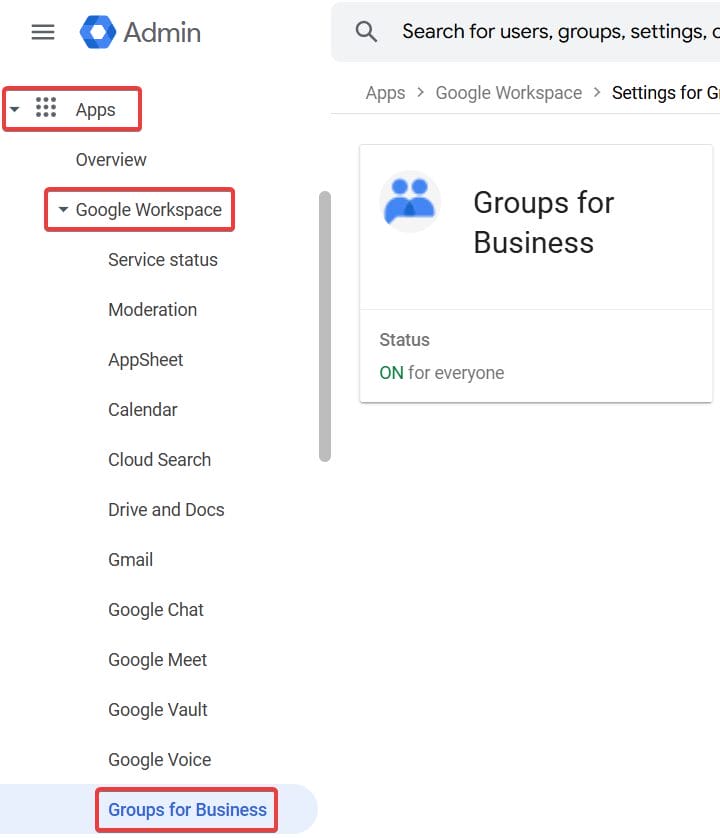Open Gmail settings
Image resolution: width=720 pixels, height=838 pixels.
pyautogui.click(x=130, y=560)
